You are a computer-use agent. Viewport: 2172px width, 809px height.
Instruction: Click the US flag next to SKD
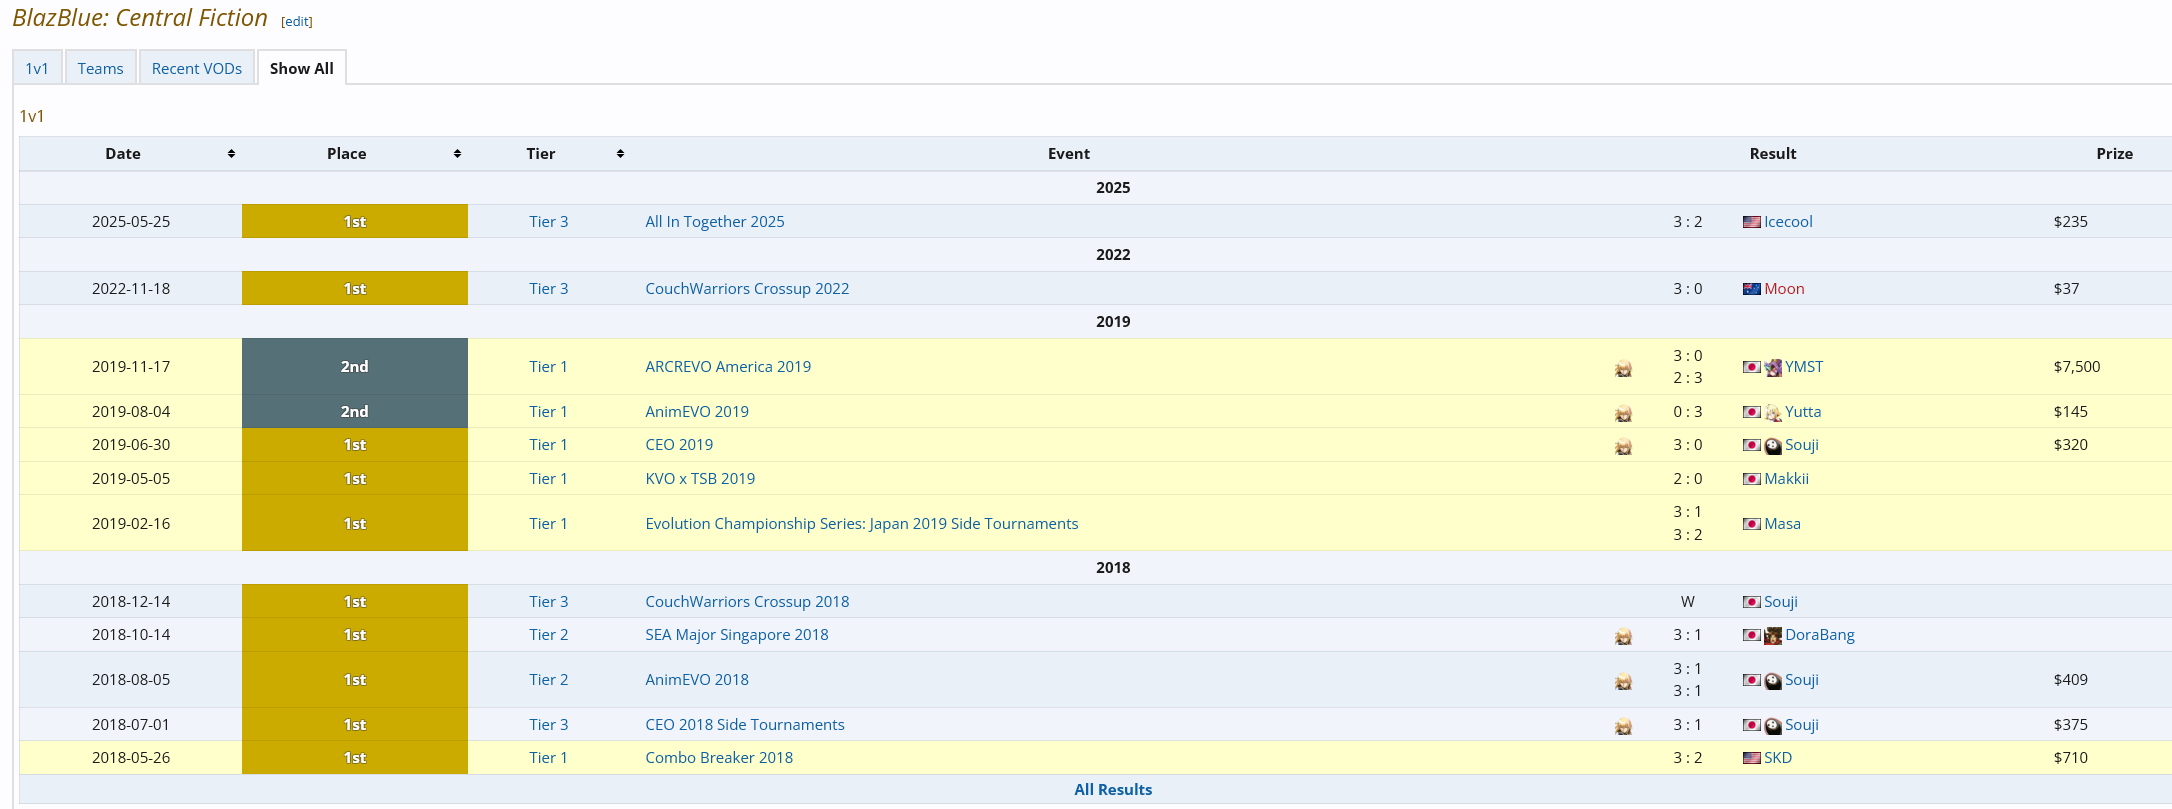click(1751, 758)
